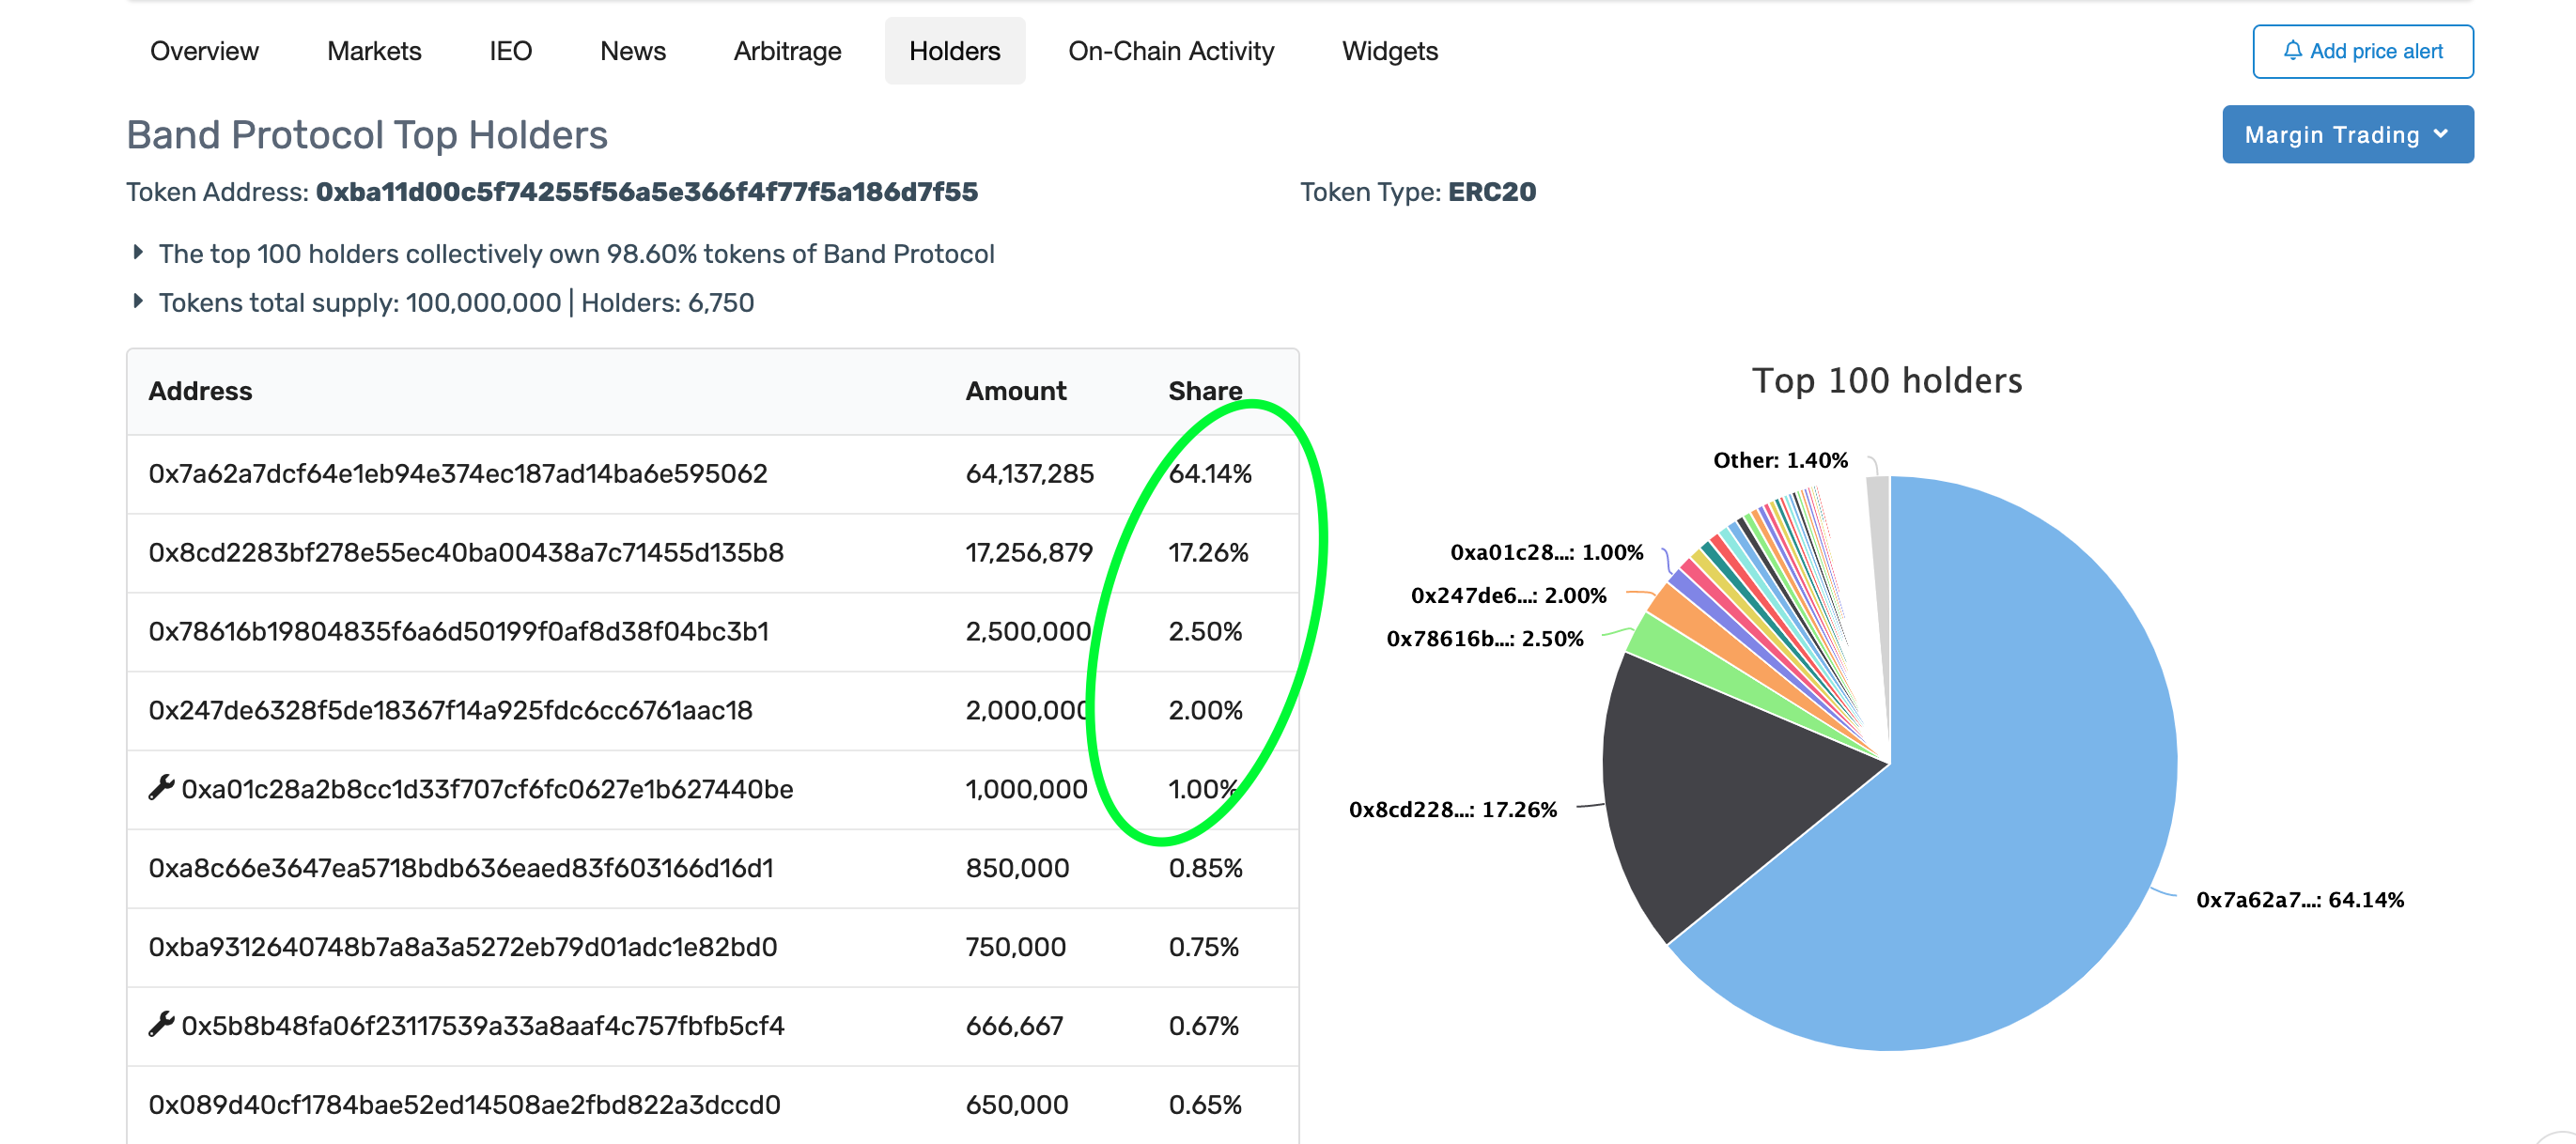Image resolution: width=2576 pixels, height=1144 pixels.
Task: Open the Markets tab
Action: [374, 51]
